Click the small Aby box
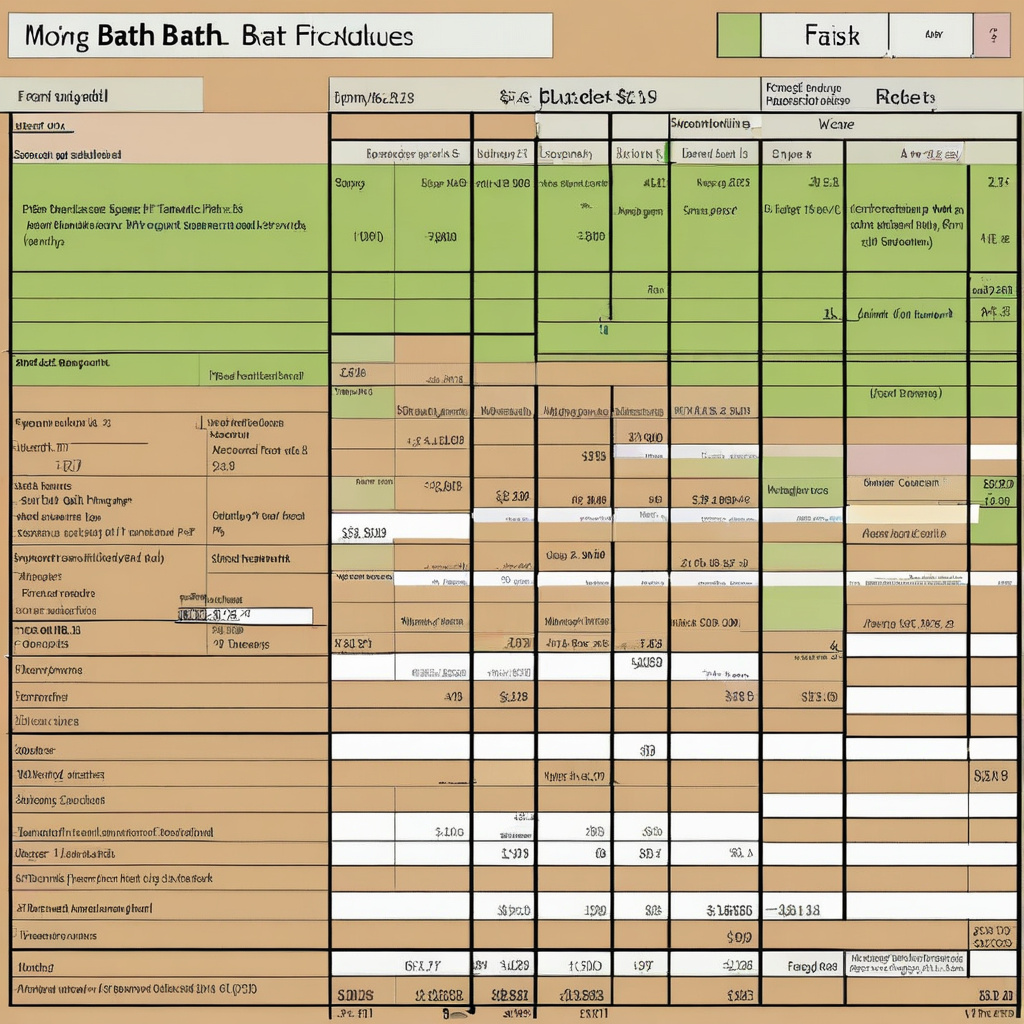Image resolution: width=1024 pixels, height=1024 pixels. point(932,35)
